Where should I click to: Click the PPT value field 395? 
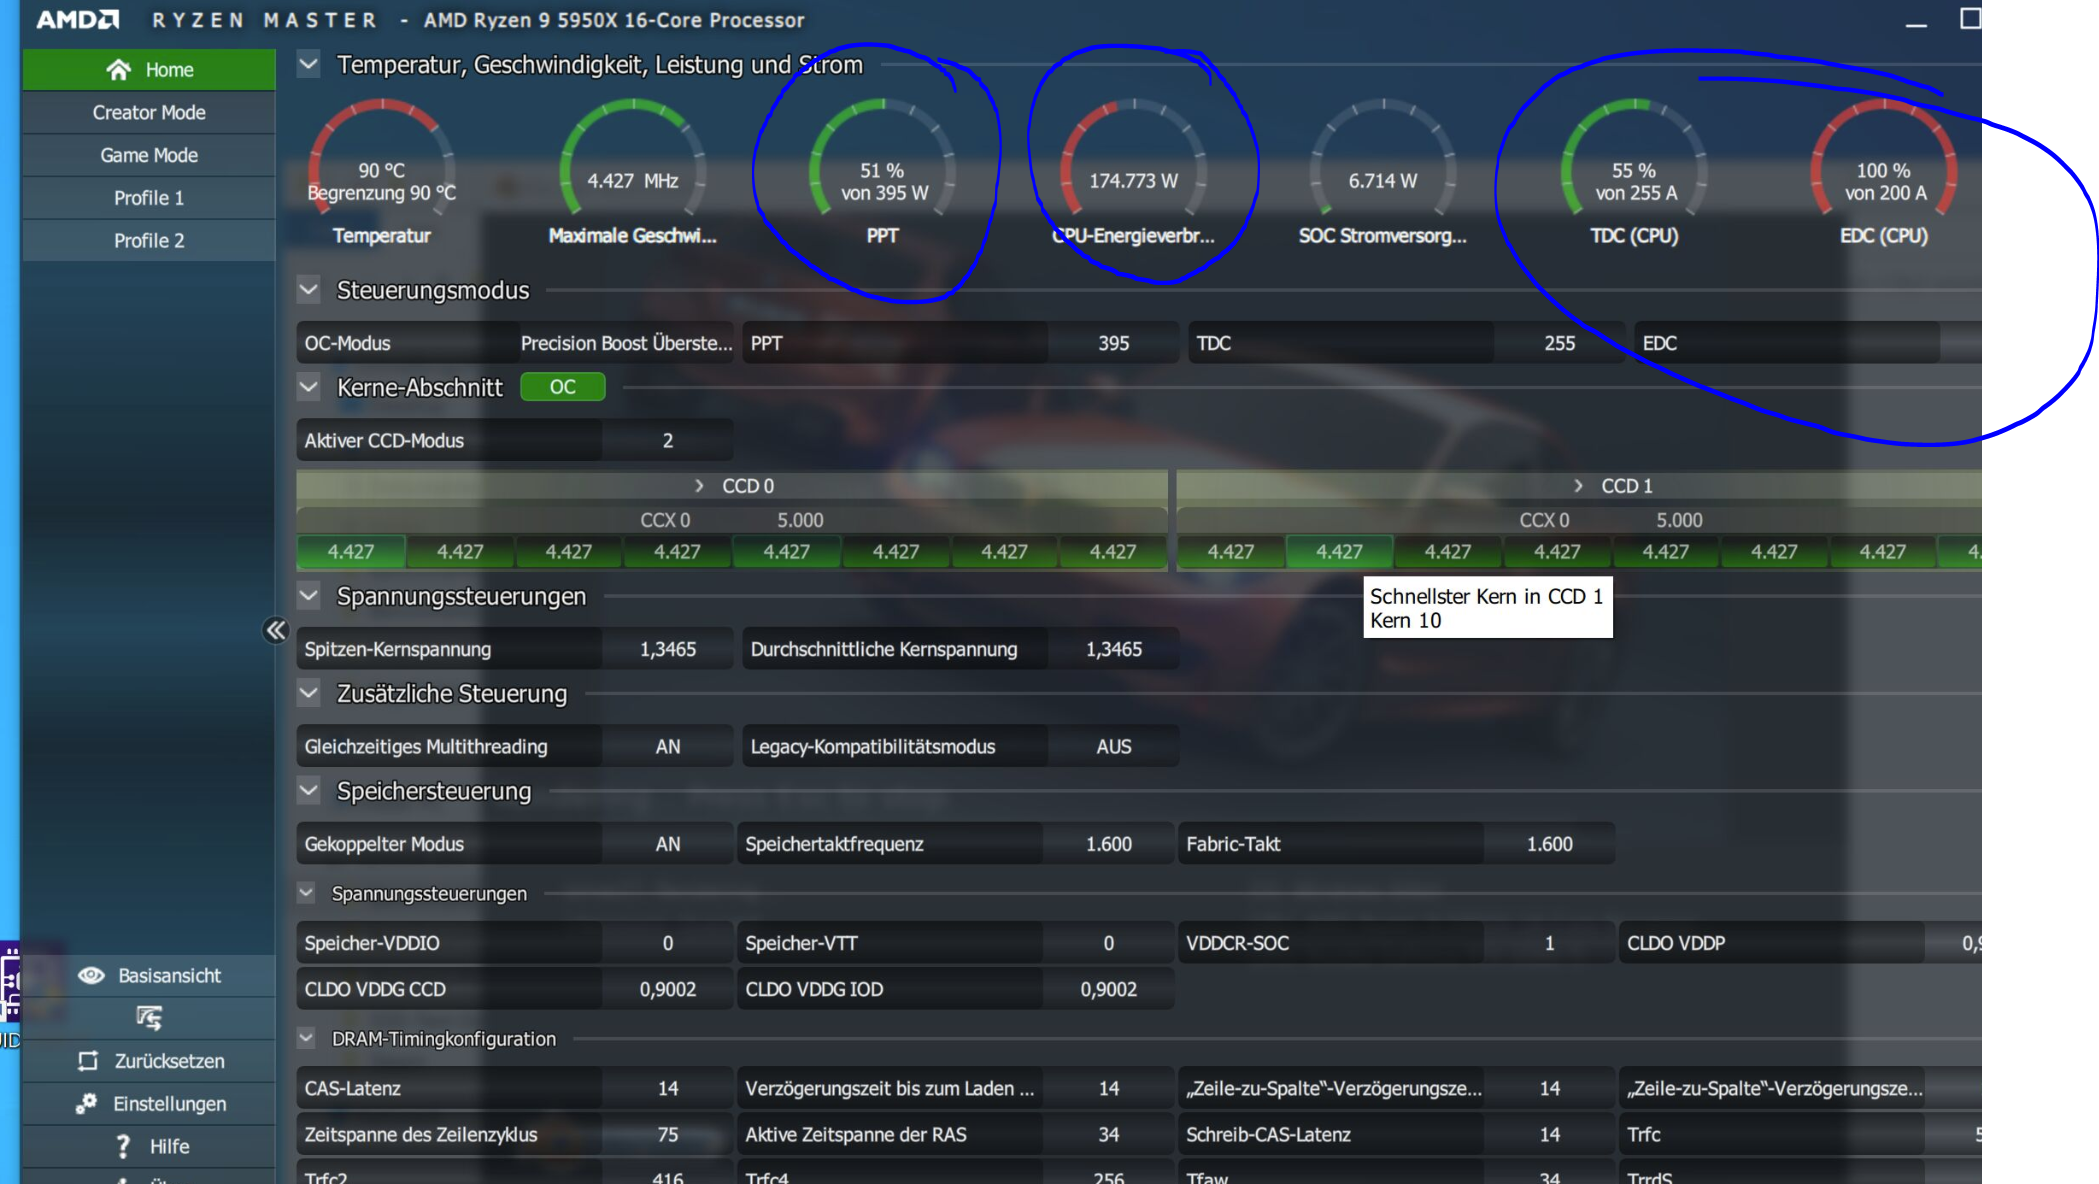click(1112, 343)
